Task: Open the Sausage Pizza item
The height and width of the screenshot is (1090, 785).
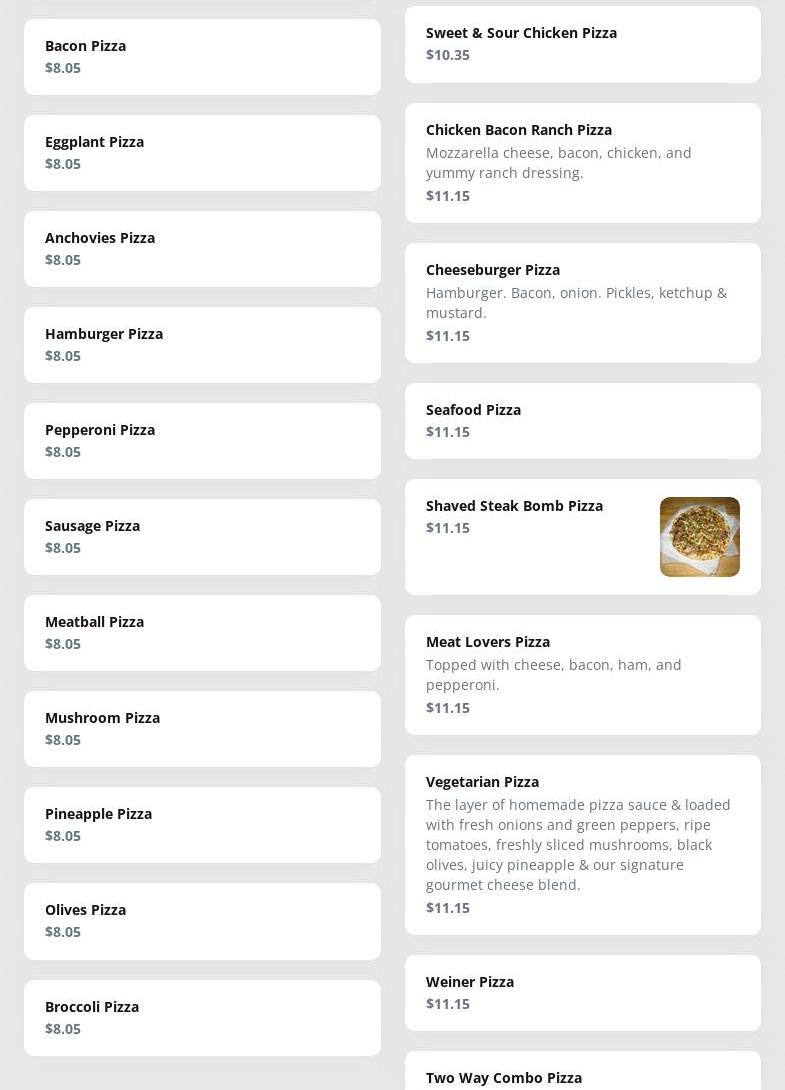Action: coord(202,537)
